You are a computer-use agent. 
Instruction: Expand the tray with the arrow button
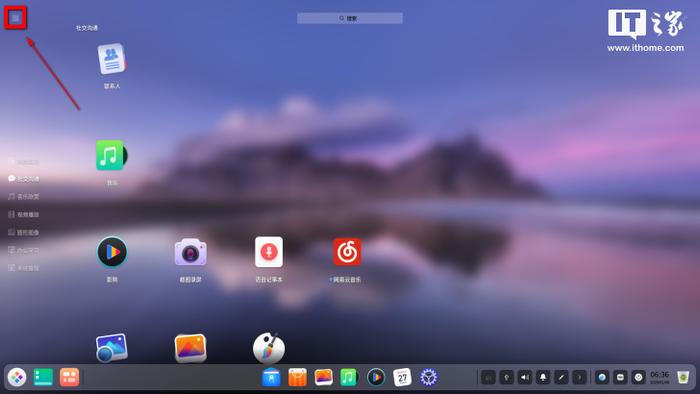pyautogui.click(x=579, y=377)
